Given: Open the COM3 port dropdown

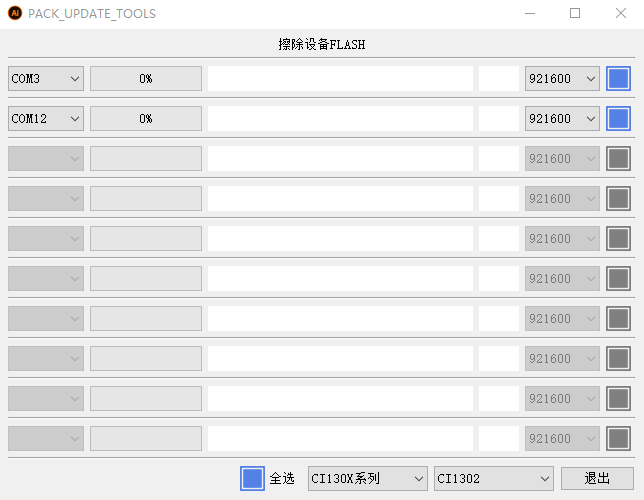Looking at the screenshot, I should [46, 79].
